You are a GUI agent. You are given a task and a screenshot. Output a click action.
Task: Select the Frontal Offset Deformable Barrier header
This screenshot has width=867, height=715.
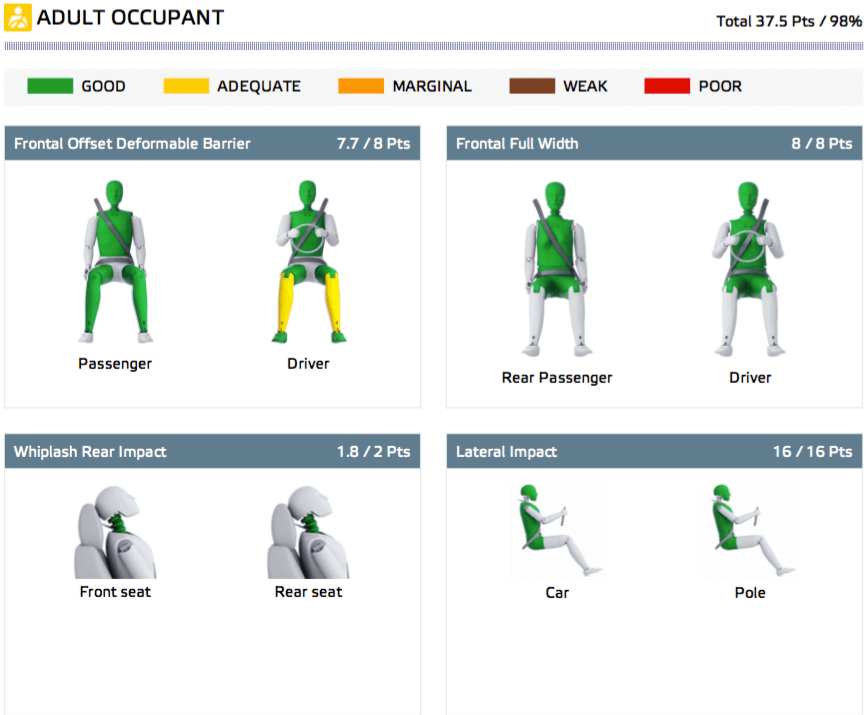132,144
